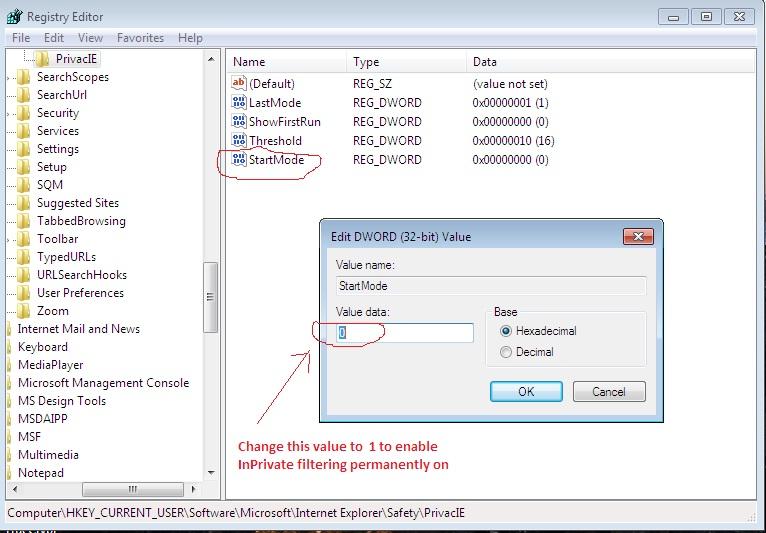Expand the Toolbar key
Screen dimensions: 766x533
(9, 240)
